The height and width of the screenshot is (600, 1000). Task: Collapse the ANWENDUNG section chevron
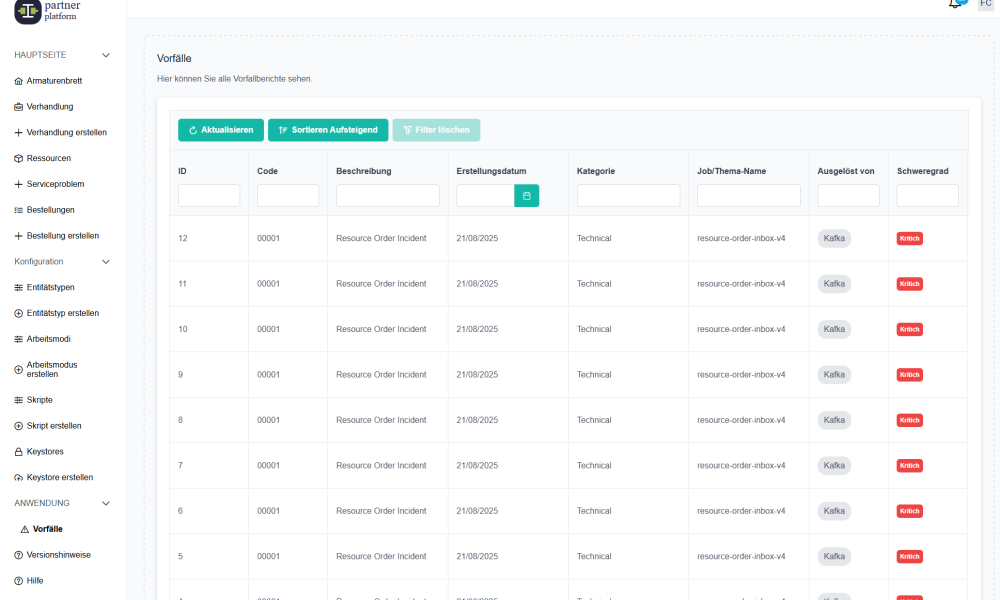[x=106, y=503]
